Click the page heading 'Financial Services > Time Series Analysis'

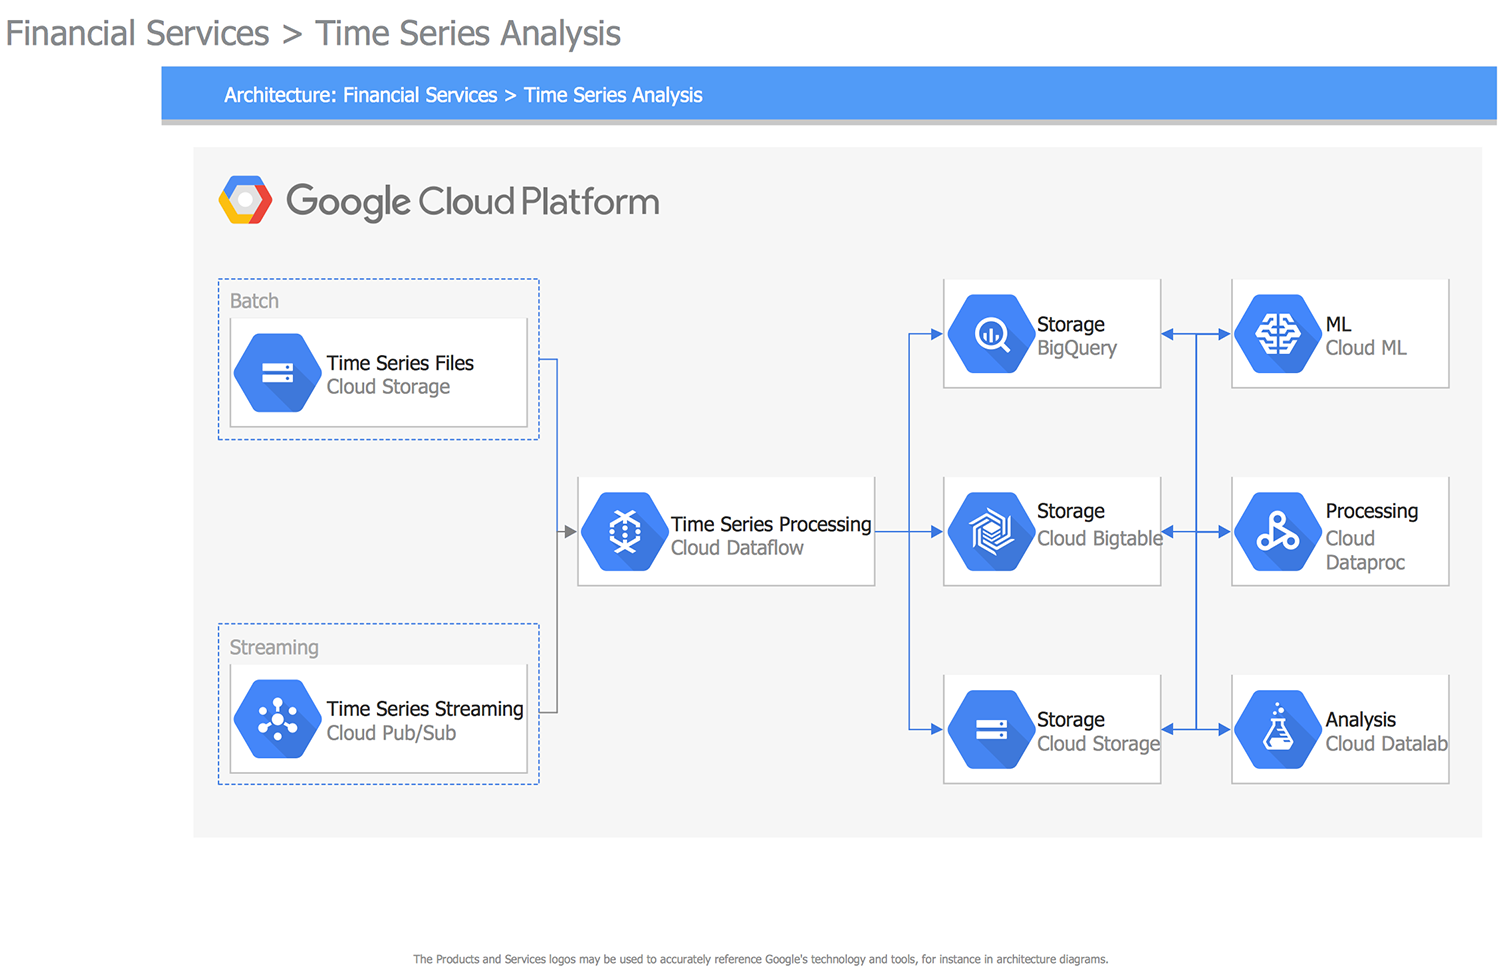[x=313, y=33]
